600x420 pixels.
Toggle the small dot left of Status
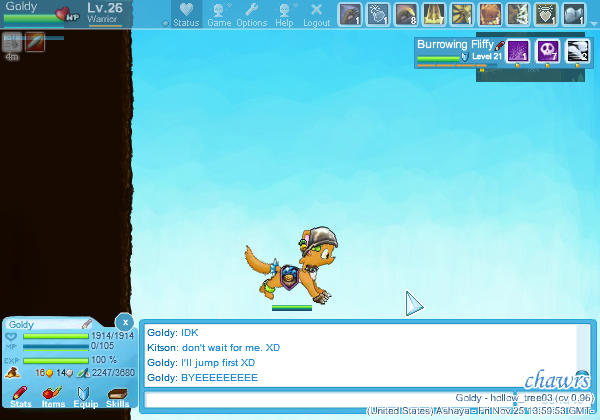click(x=165, y=22)
